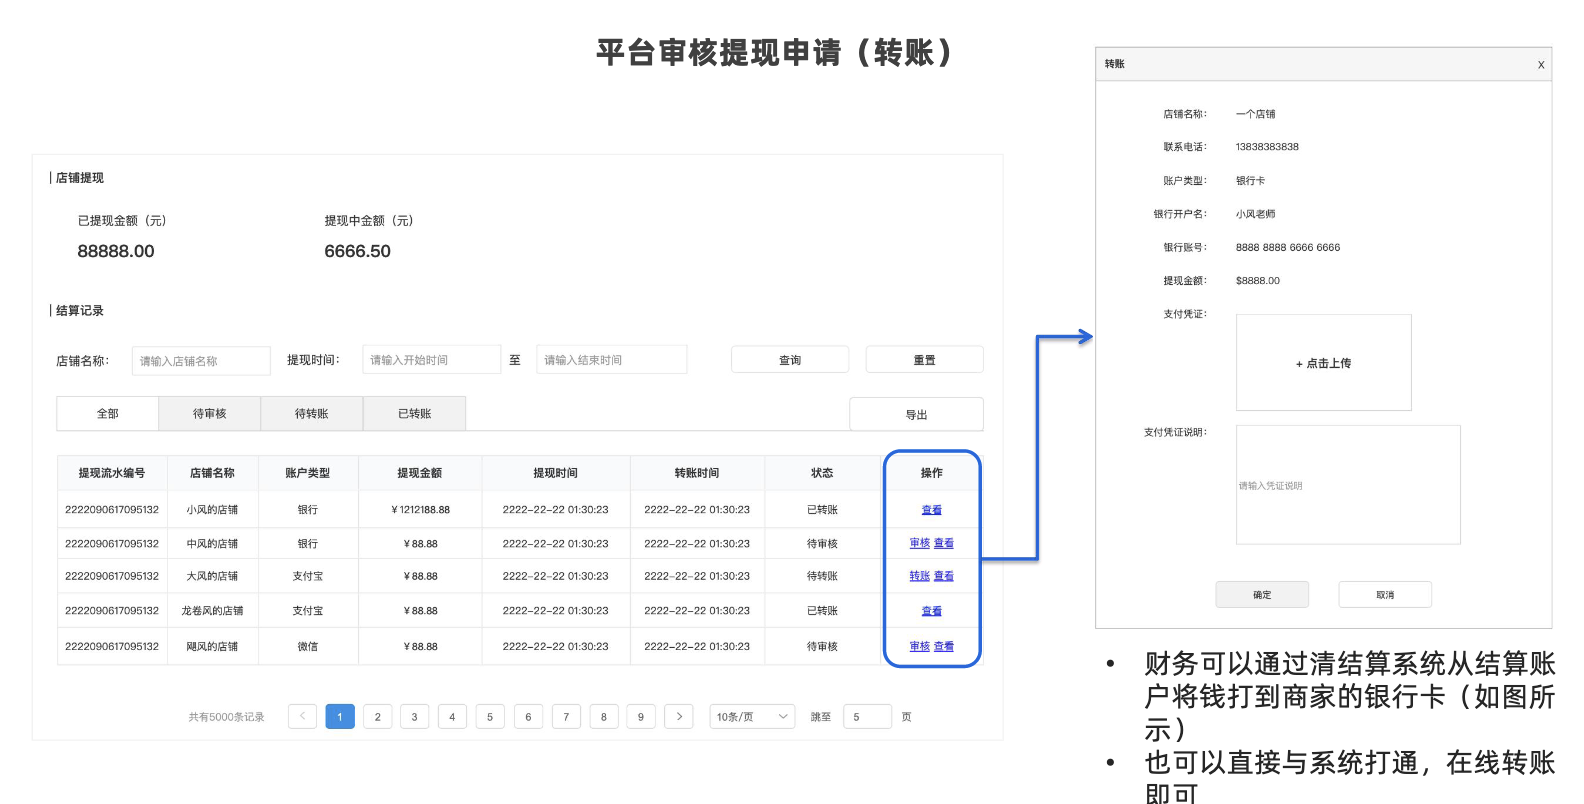
Task: Focus the 请输入开始时间 field
Action: pos(431,360)
